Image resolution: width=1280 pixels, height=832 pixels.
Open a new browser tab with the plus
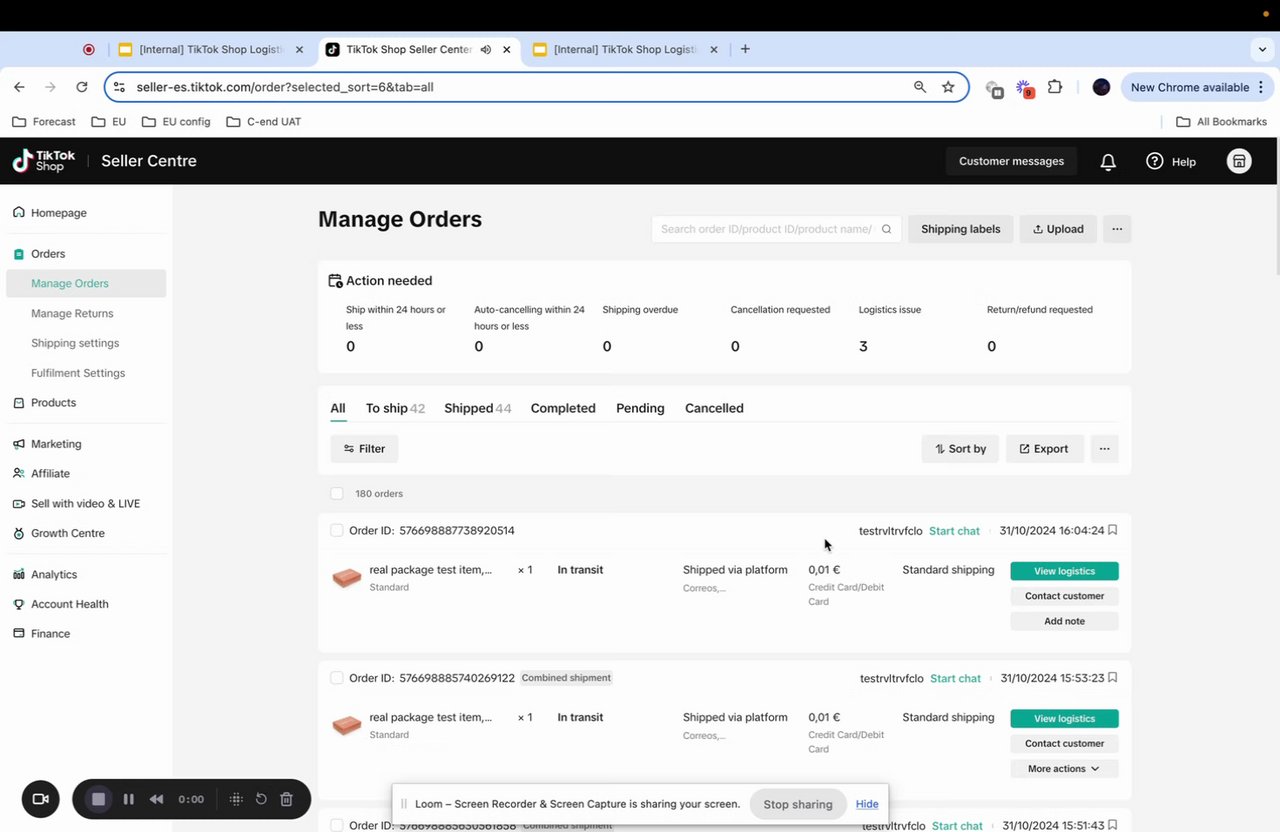pos(745,49)
